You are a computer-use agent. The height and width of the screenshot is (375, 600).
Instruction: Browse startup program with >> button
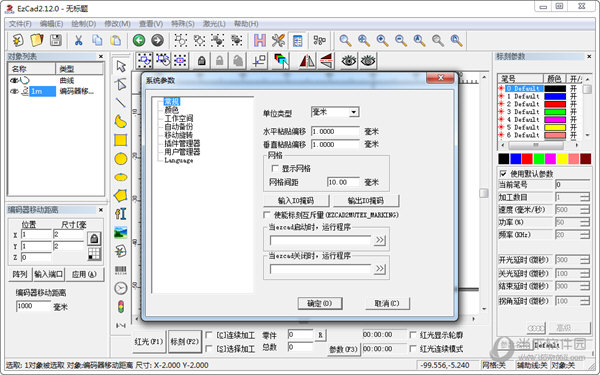click(380, 240)
